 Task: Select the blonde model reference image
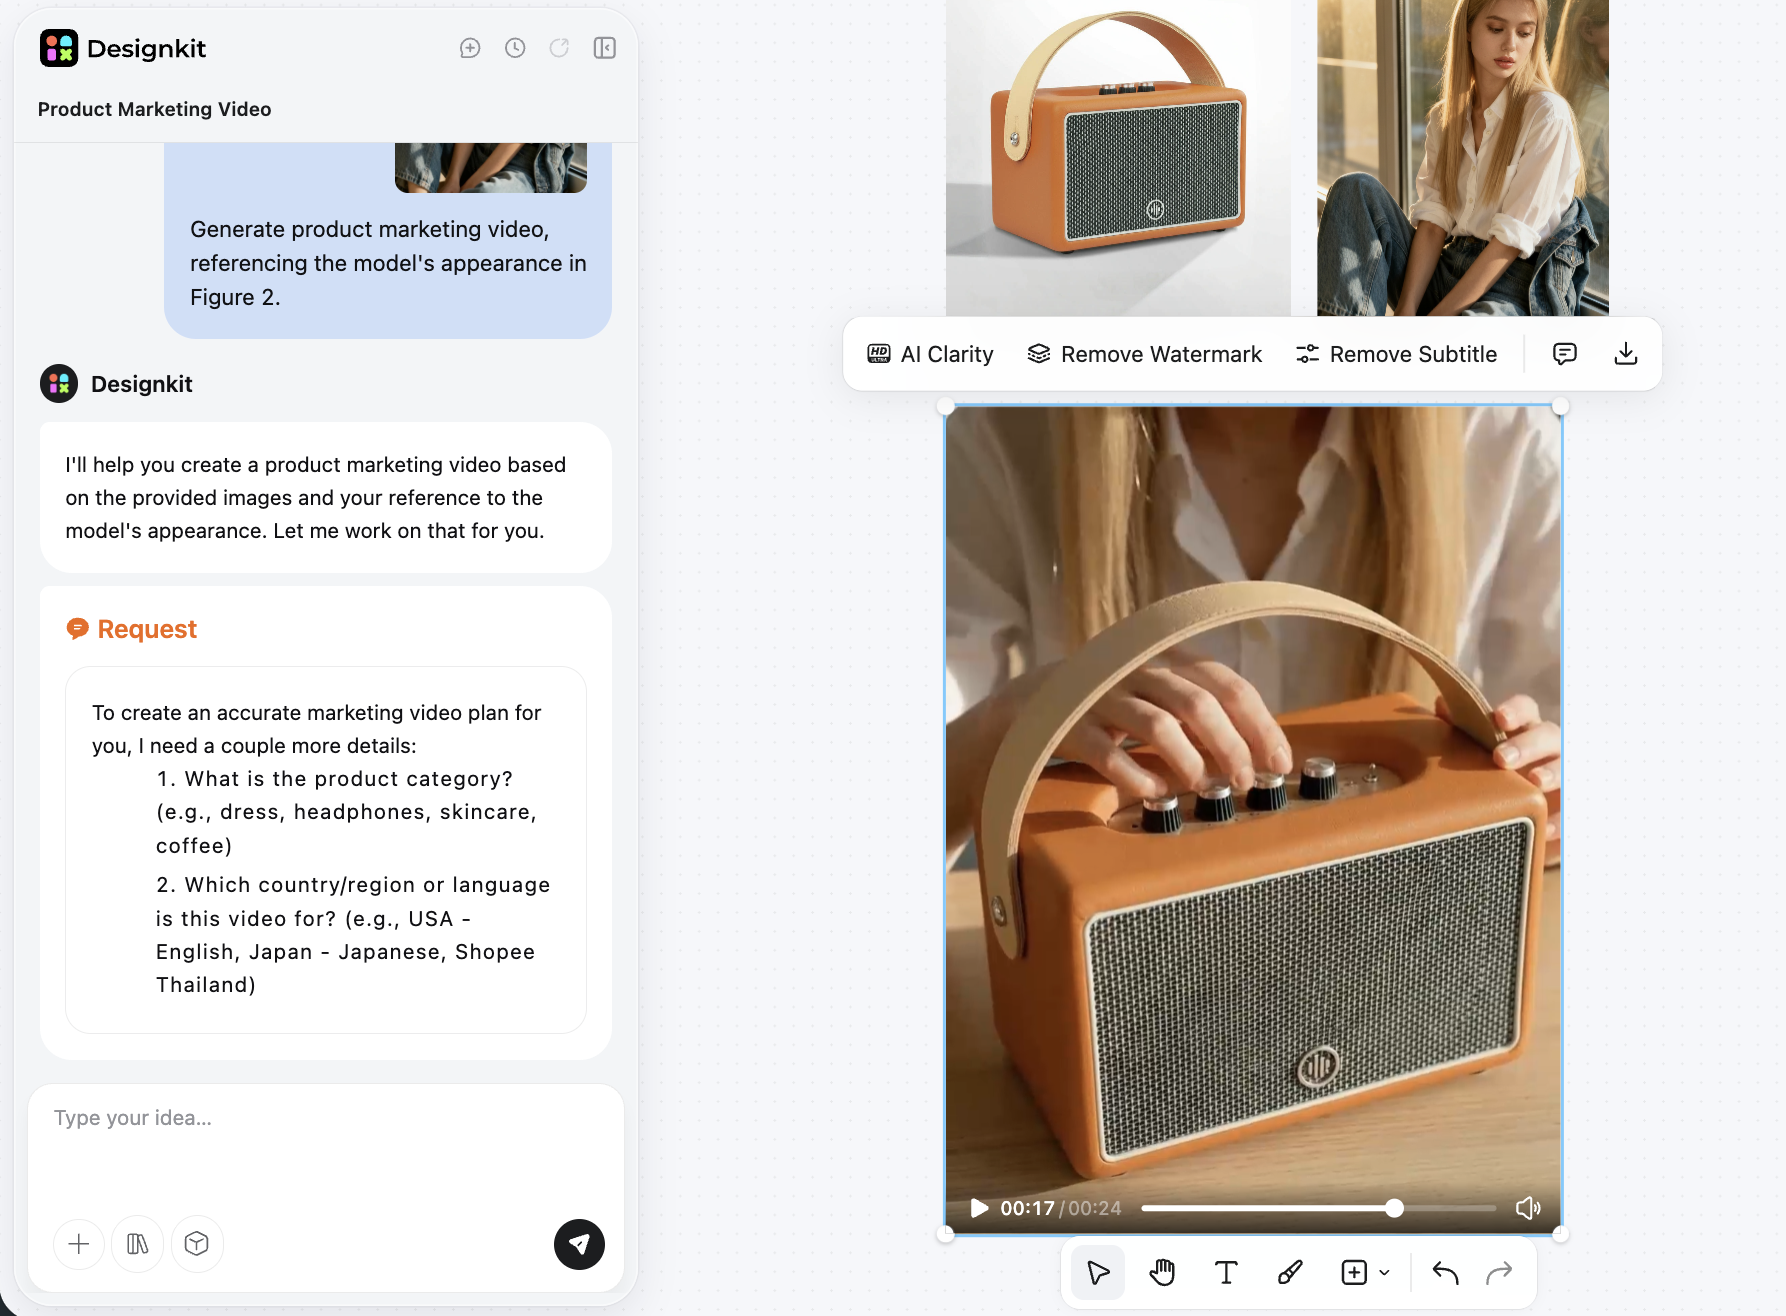pos(1463,158)
